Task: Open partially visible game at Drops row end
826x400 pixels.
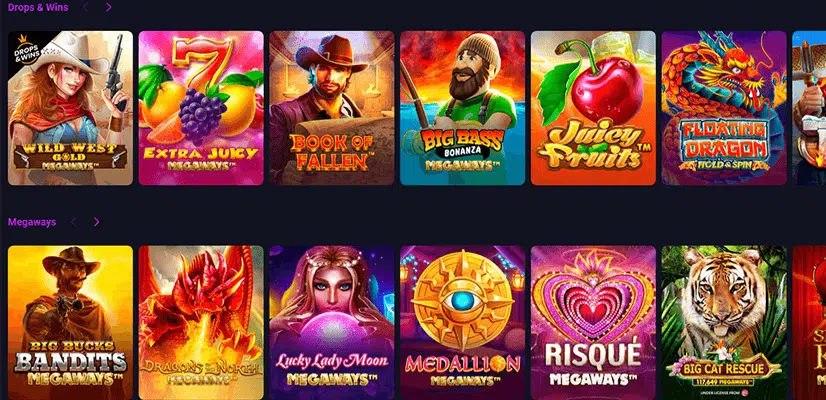Action: 809,108
